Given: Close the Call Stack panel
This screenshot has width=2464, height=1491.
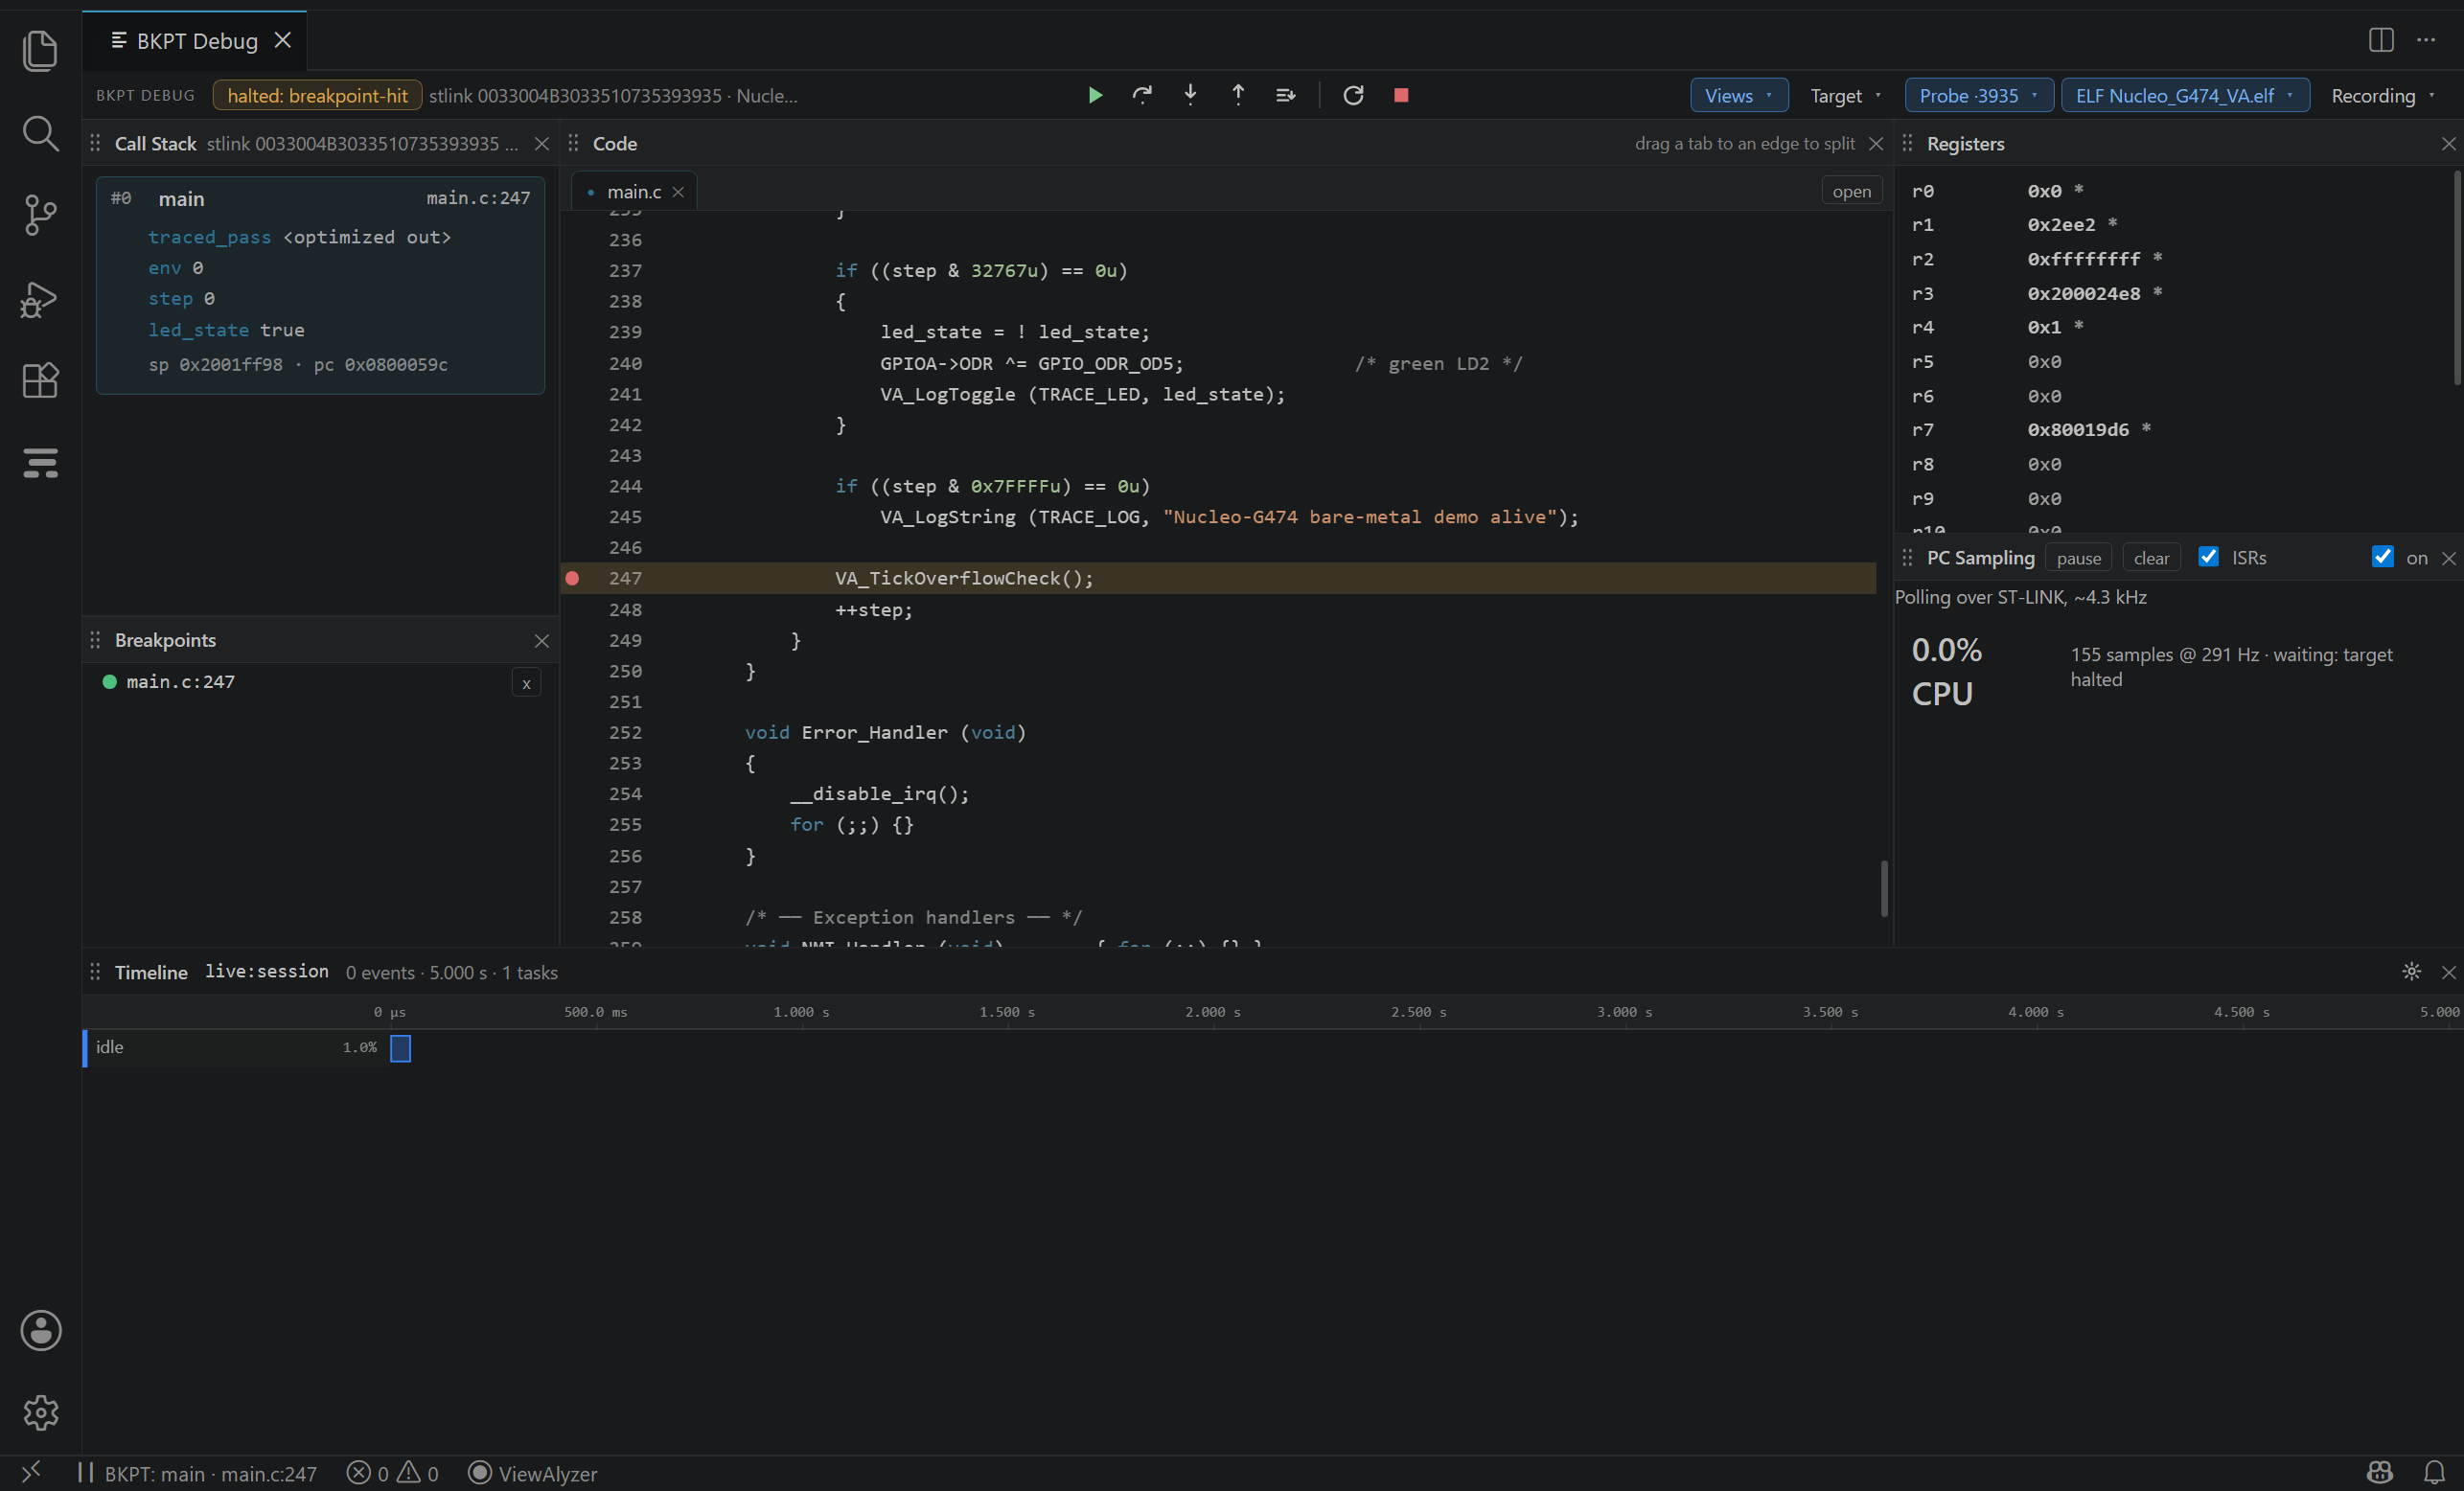Looking at the screenshot, I should [542, 144].
